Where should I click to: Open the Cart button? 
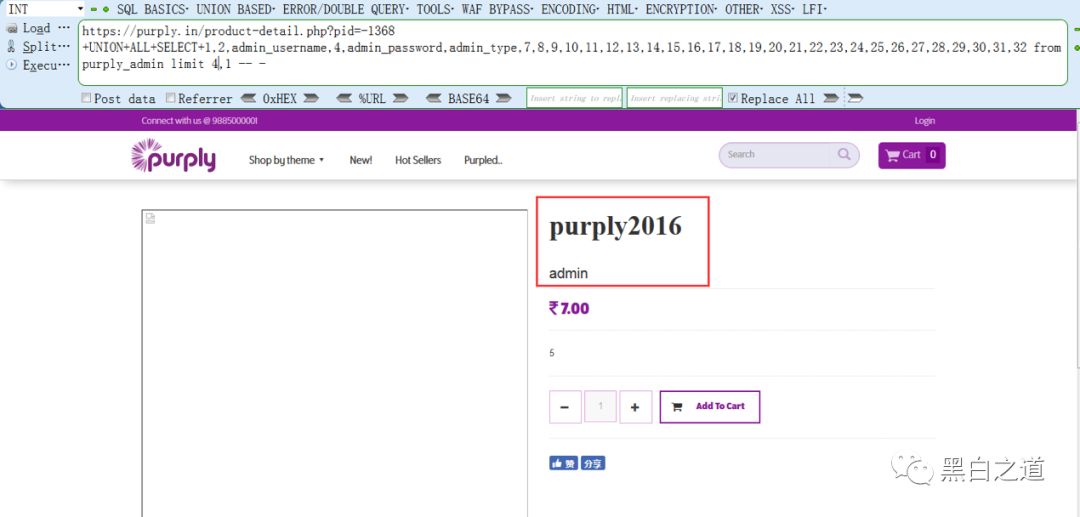pos(911,155)
